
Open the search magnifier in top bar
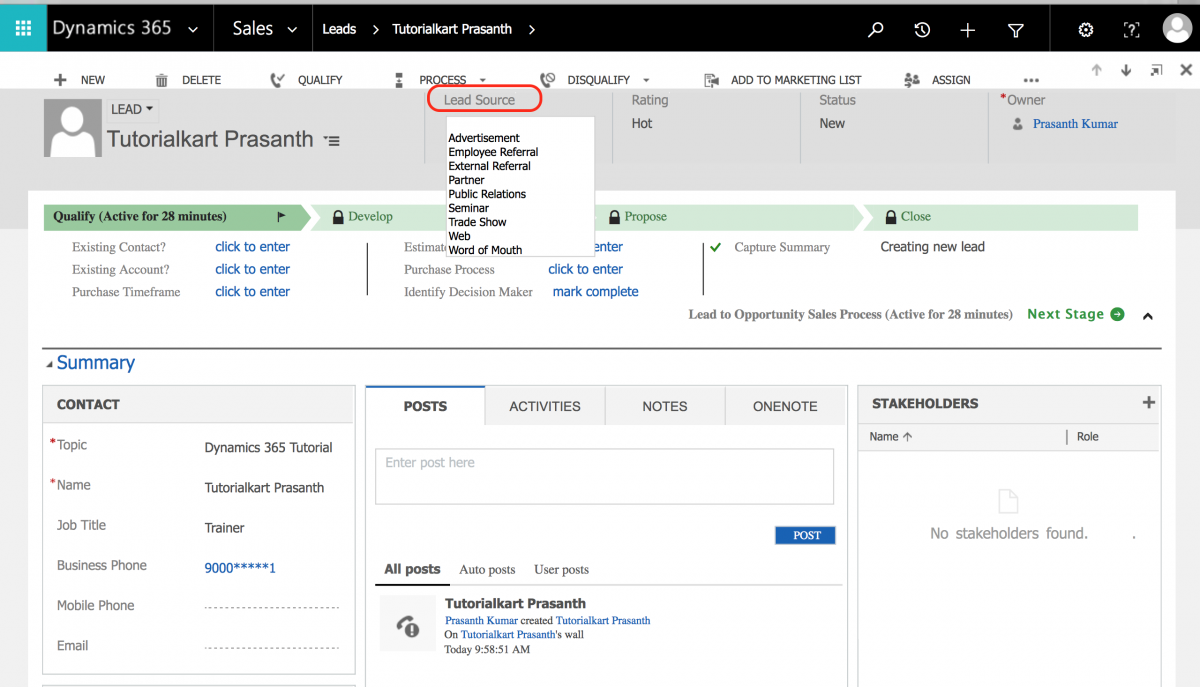coord(876,30)
